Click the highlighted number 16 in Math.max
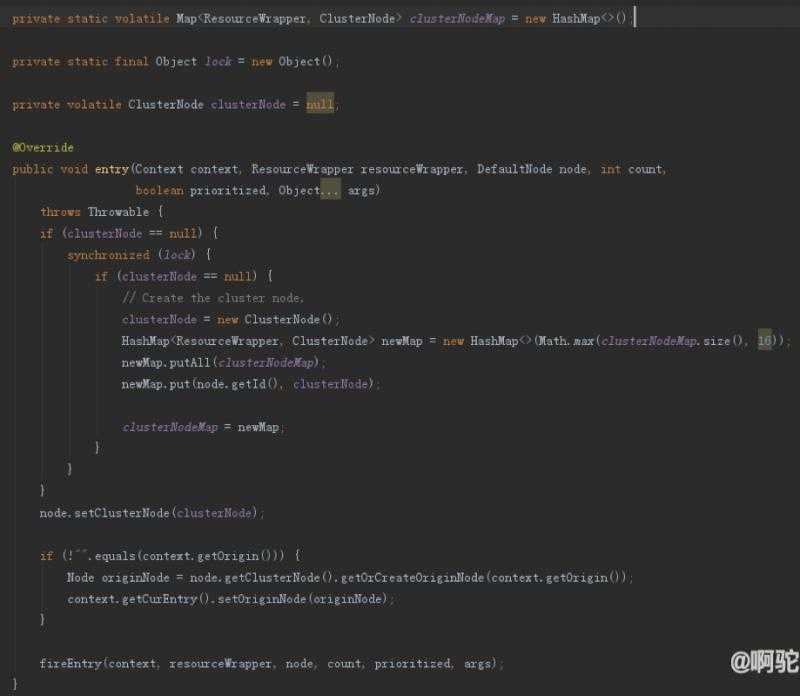The height and width of the screenshot is (696, 800). (764, 340)
